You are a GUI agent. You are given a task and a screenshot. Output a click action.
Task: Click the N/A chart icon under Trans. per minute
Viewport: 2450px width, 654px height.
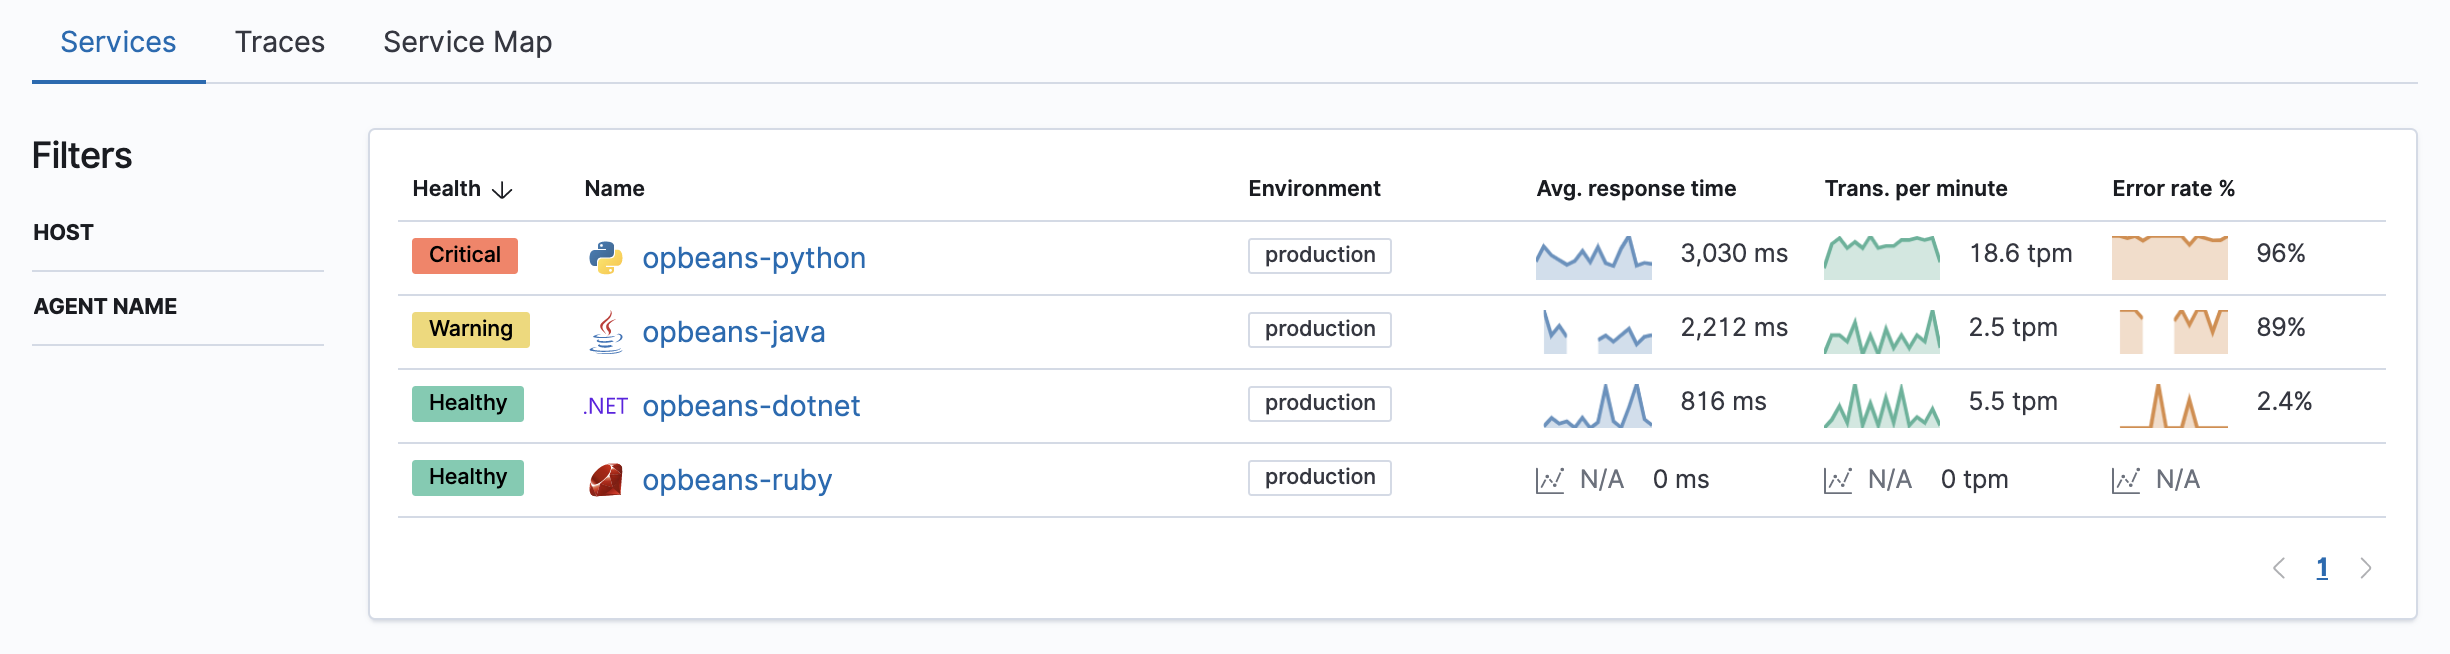1837,480
